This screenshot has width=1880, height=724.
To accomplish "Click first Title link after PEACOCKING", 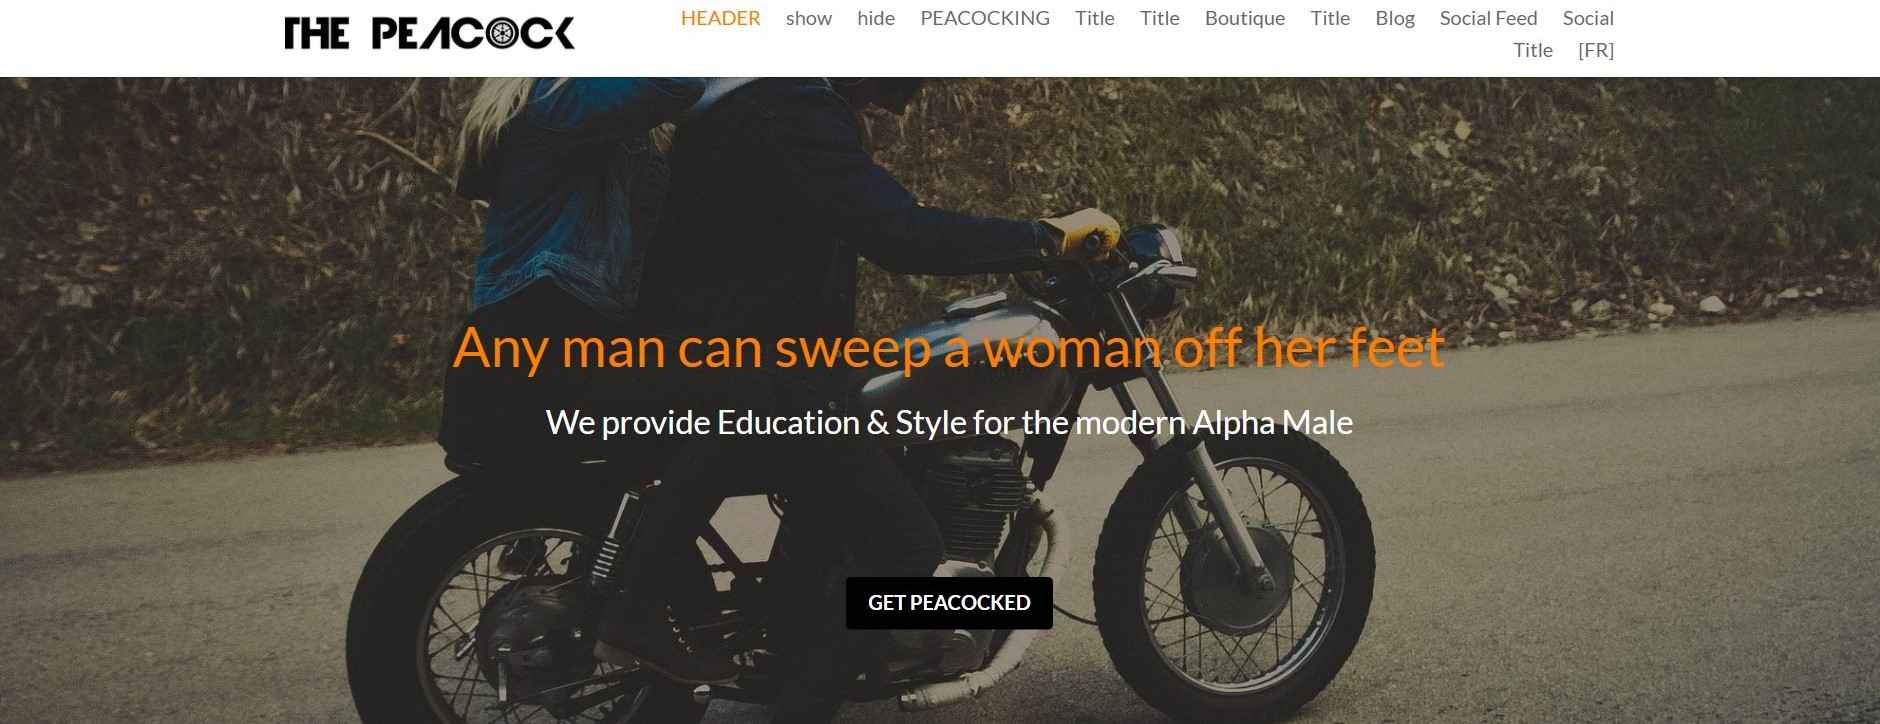I will (1095, 18).
